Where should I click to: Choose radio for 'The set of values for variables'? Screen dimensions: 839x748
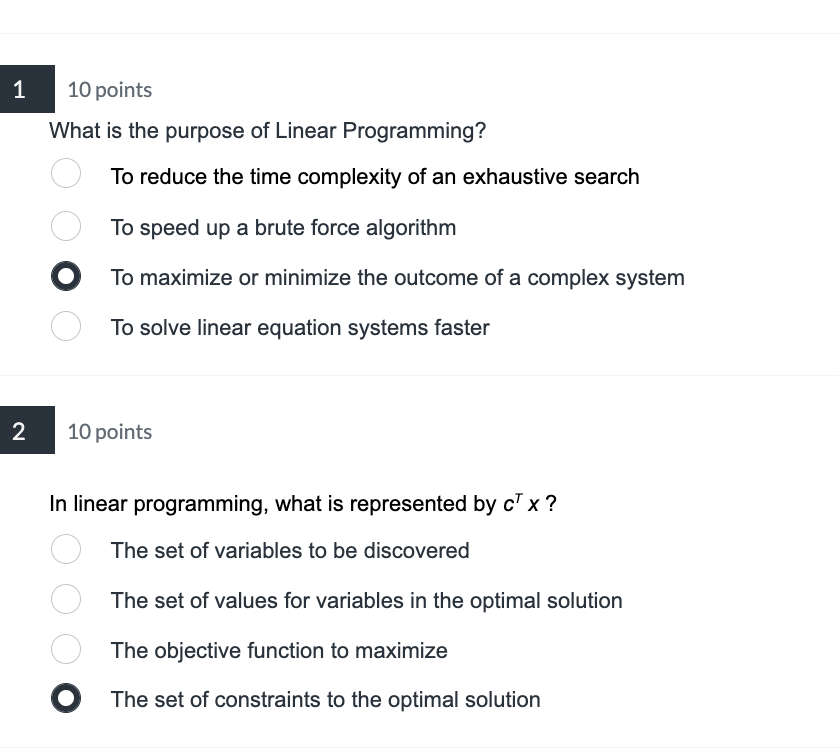pyautogui.click(x=66, y=599)
